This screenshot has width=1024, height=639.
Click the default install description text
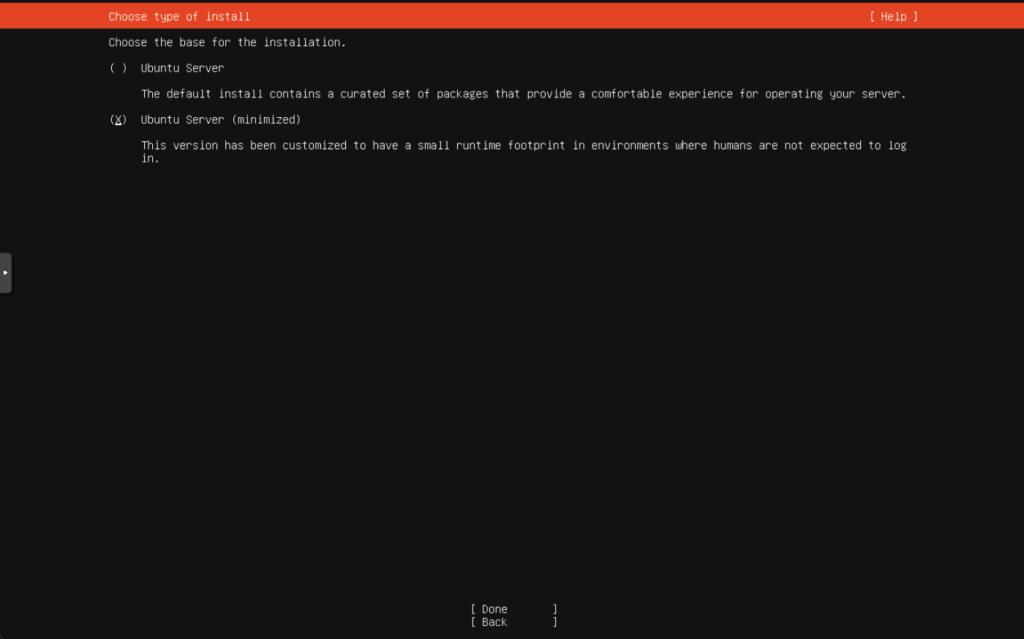(x=522, y=94)
